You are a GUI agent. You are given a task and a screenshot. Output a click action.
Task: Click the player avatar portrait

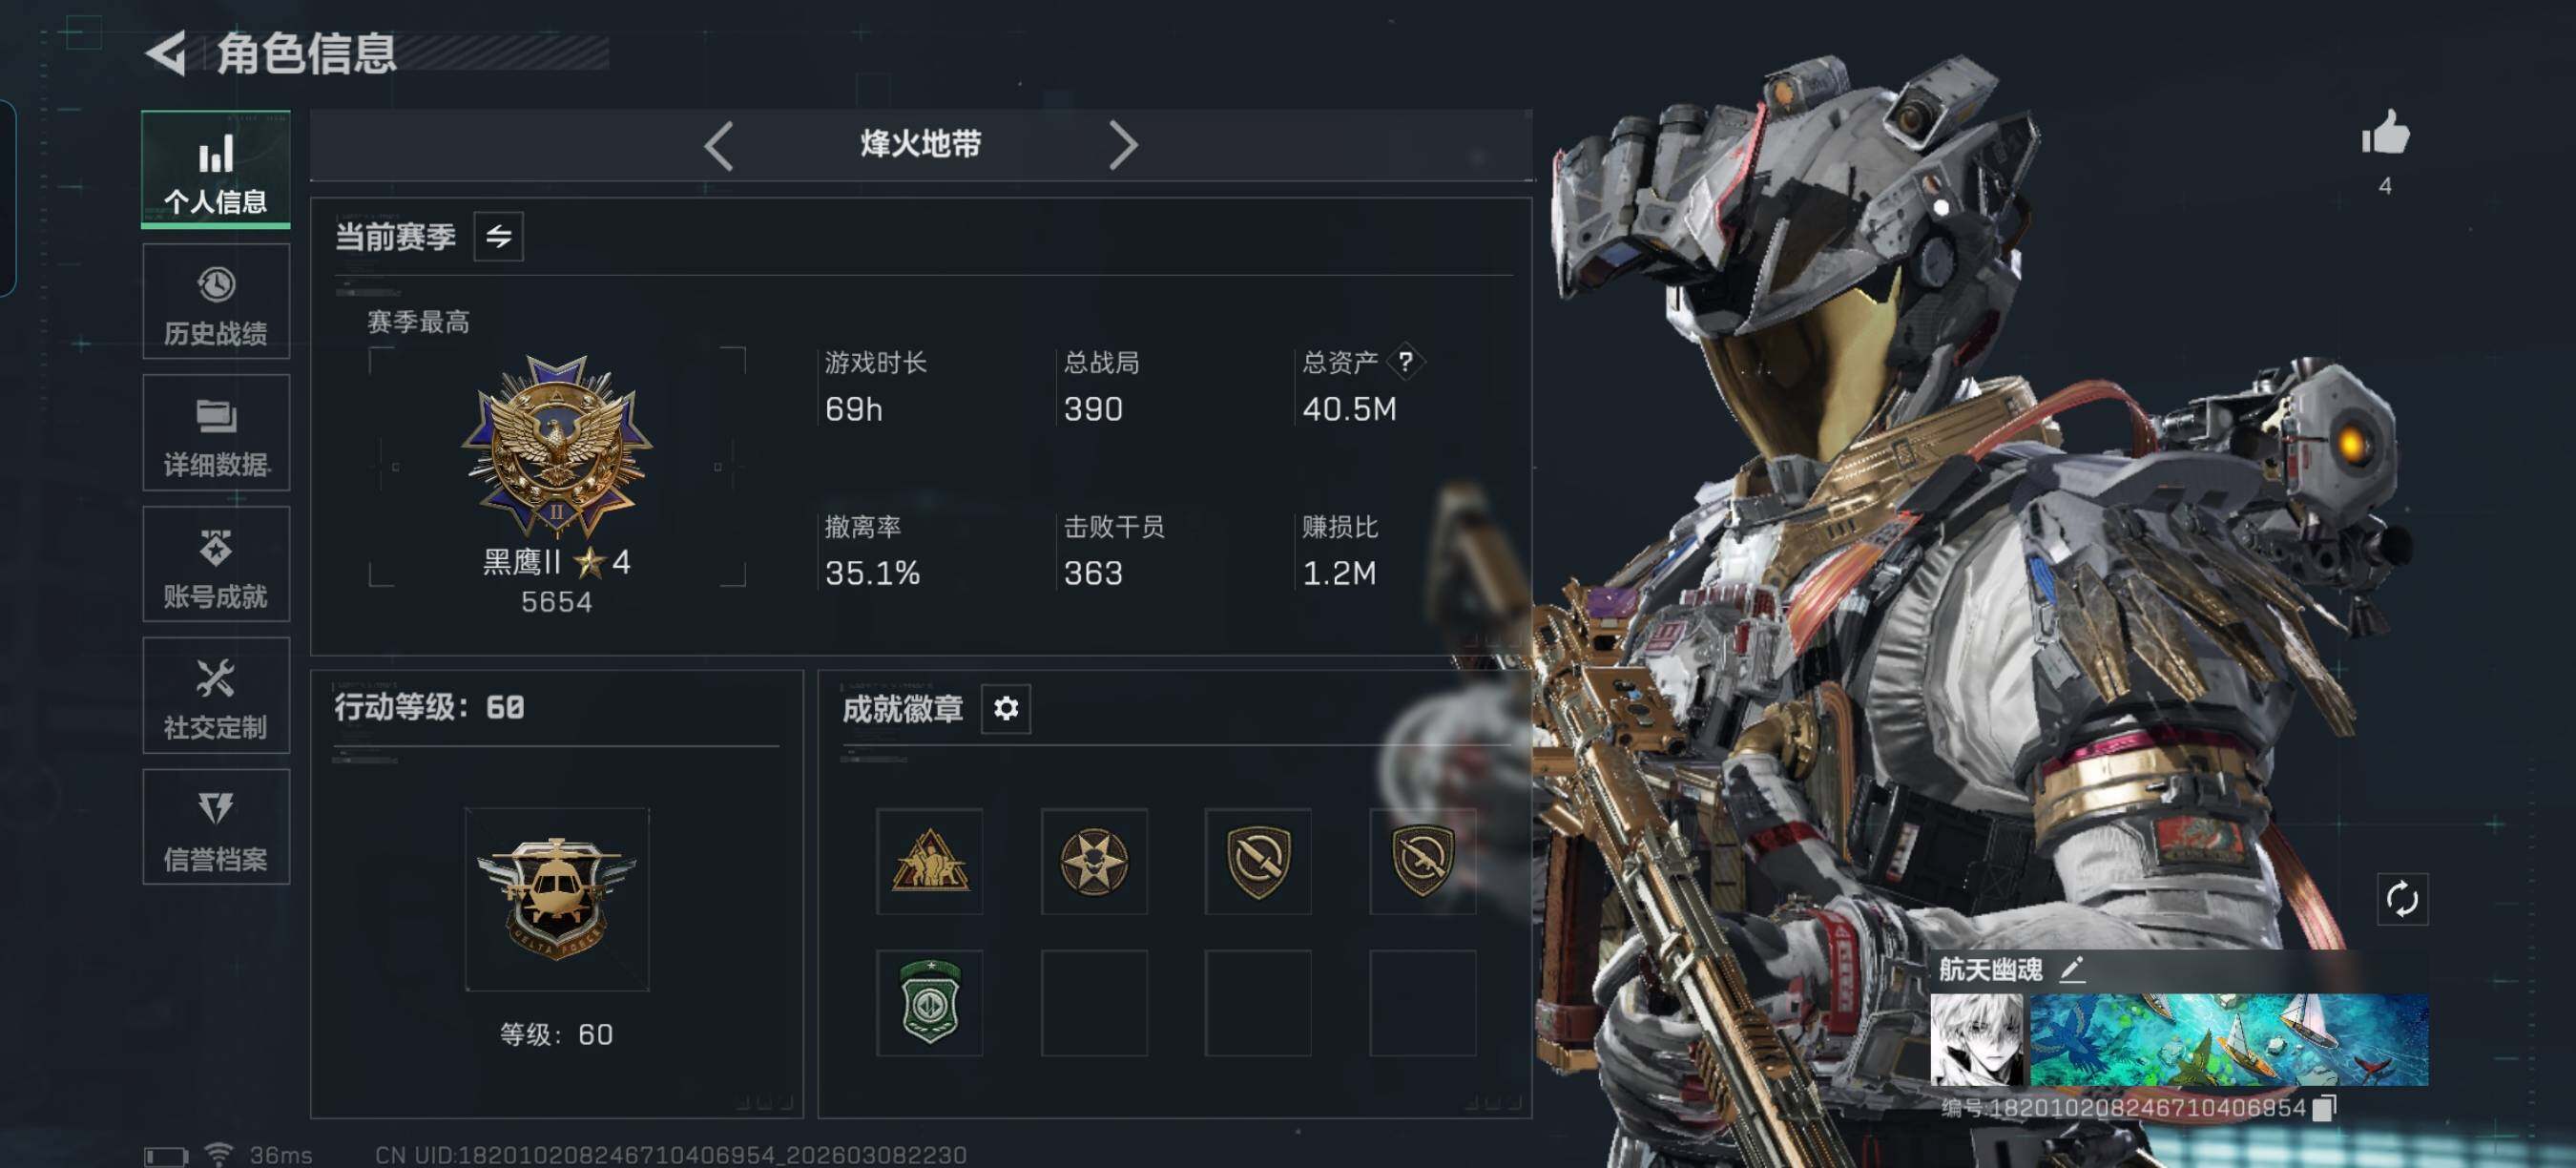pyautogui.click(x=1976, y=1039)
